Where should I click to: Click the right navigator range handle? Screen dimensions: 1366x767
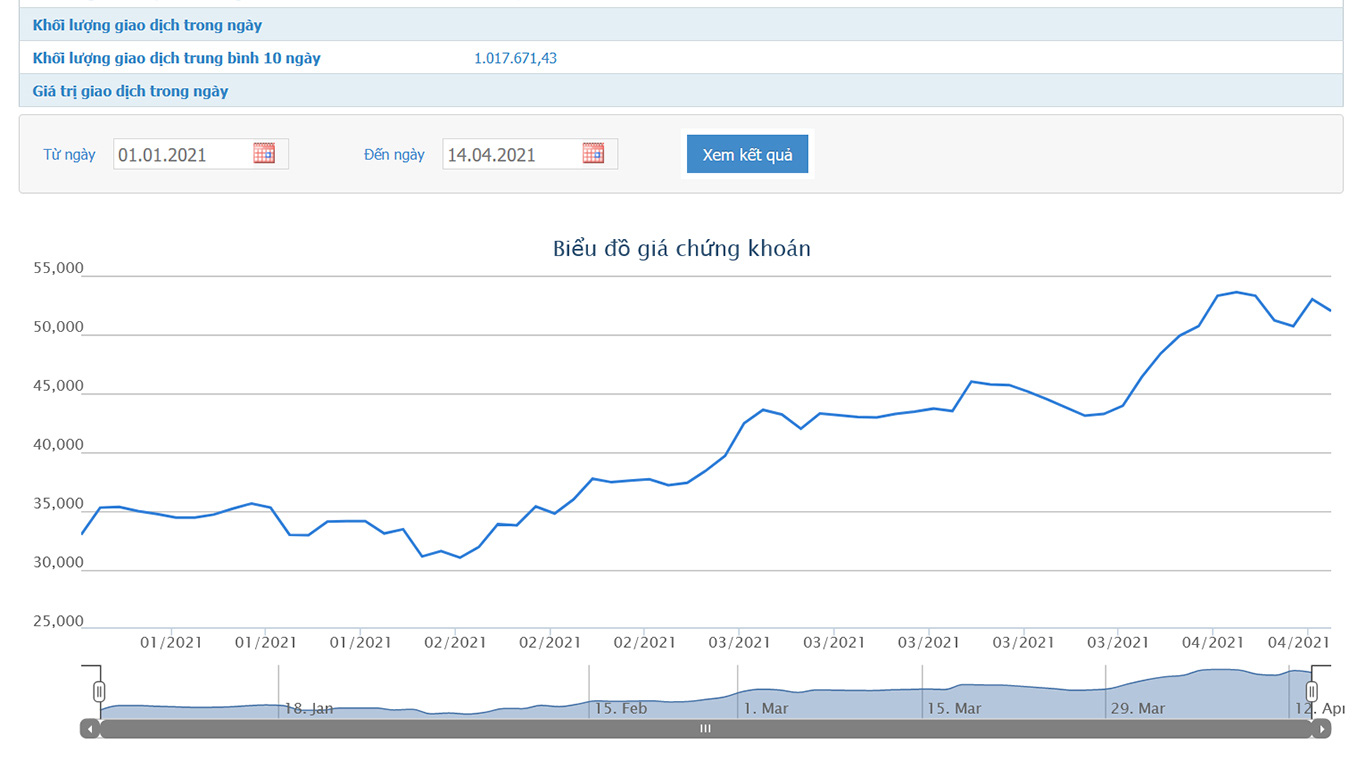click(1312, 691)
